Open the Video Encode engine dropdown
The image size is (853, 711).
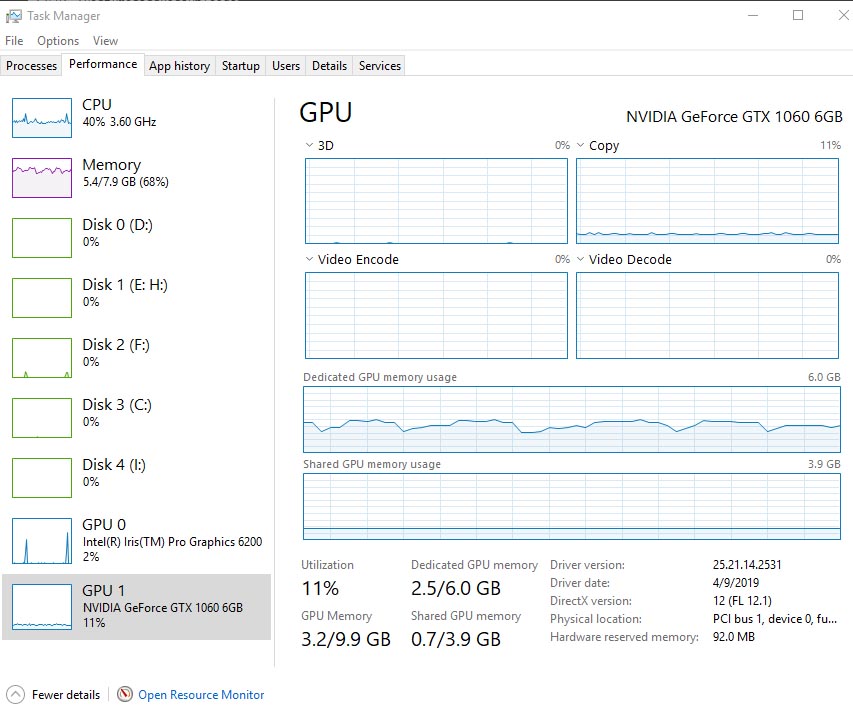309,259
